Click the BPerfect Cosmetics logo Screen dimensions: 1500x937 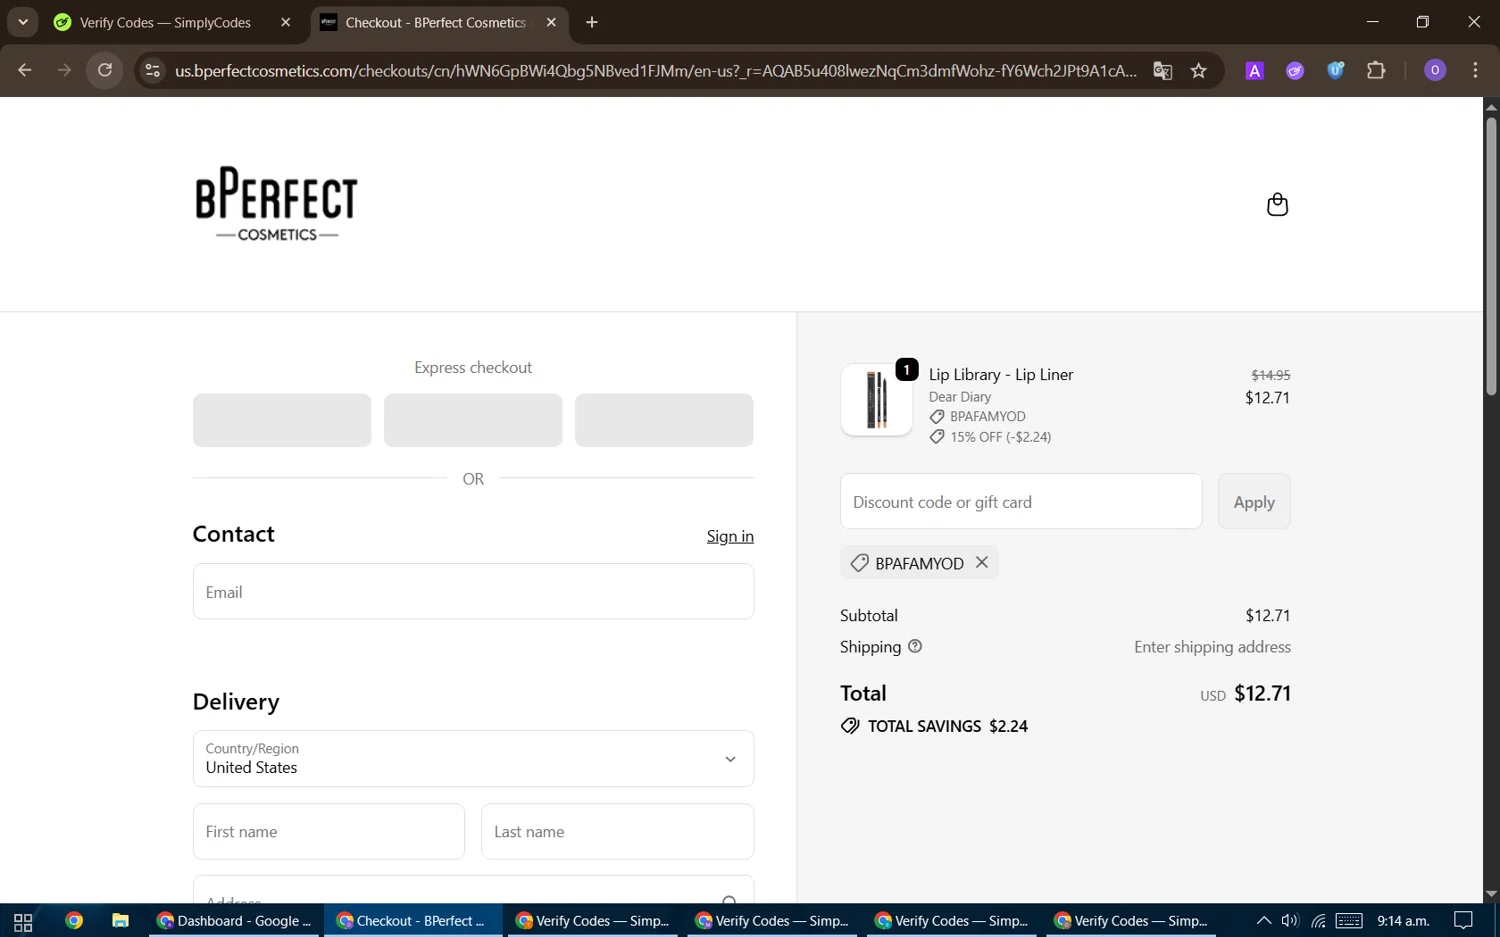point(276,204)
